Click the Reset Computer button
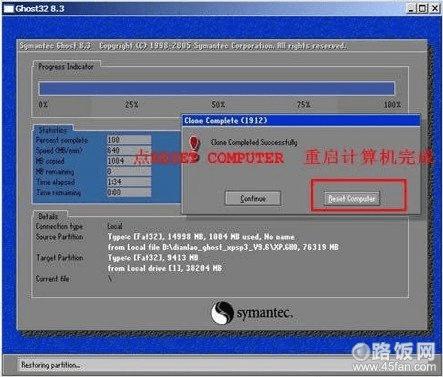 (352, 199)
